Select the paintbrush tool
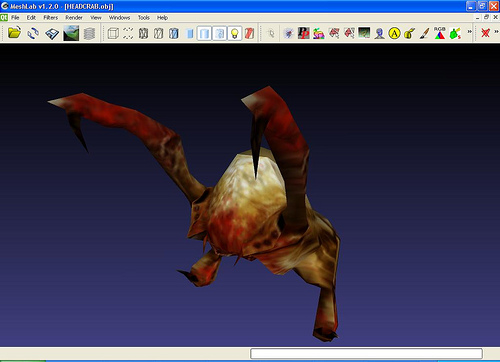500x362 pixels. (x=424, y=33)
